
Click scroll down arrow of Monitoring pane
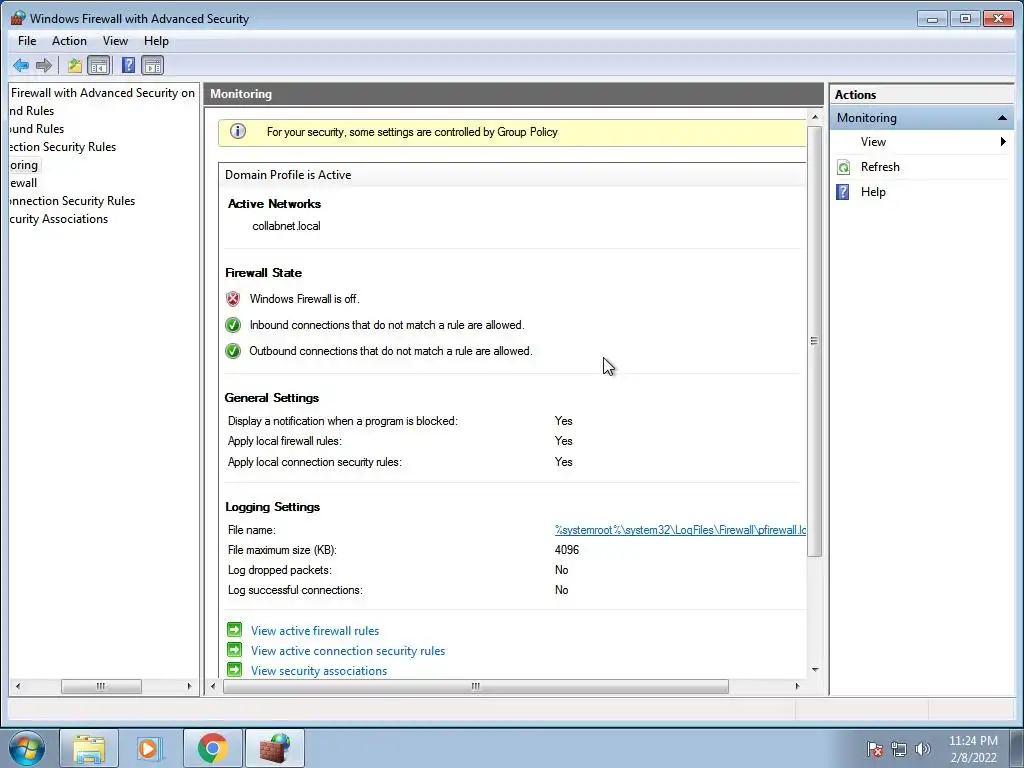tap(814, 670)
